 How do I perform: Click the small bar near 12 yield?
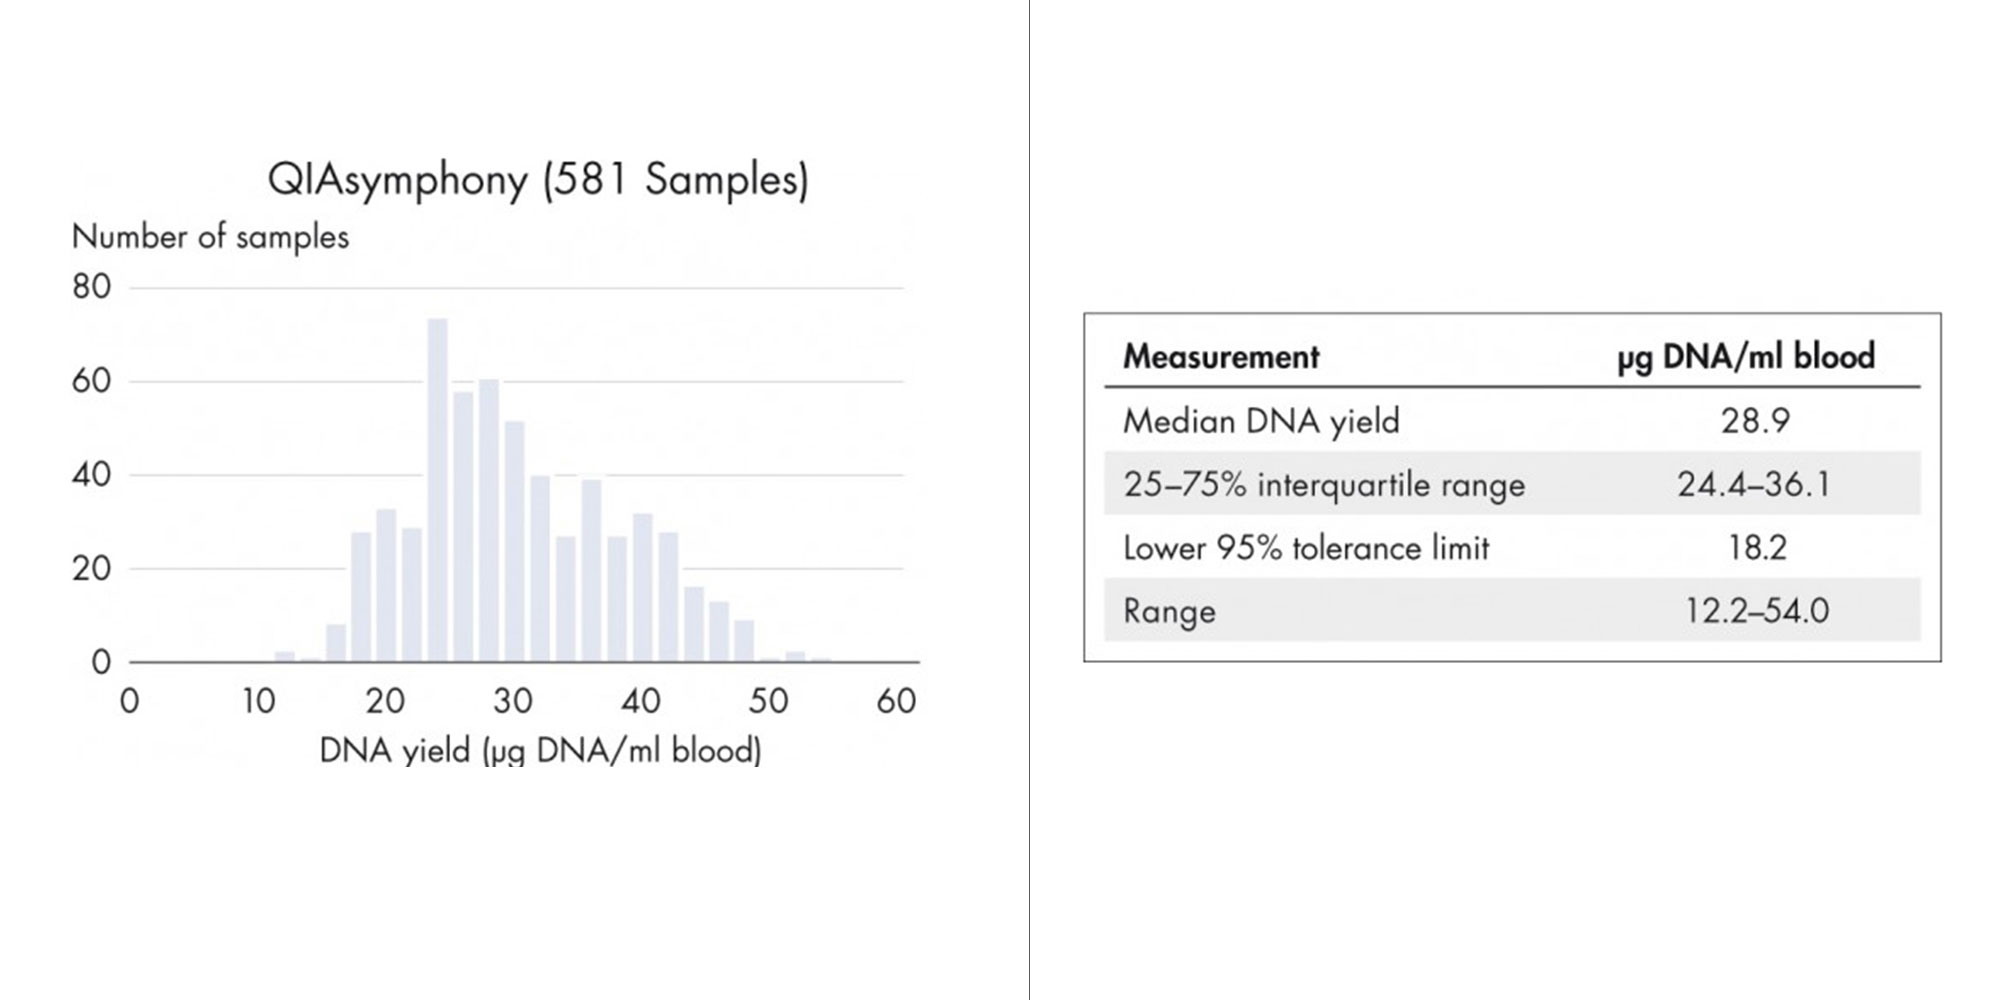[285, 657]
